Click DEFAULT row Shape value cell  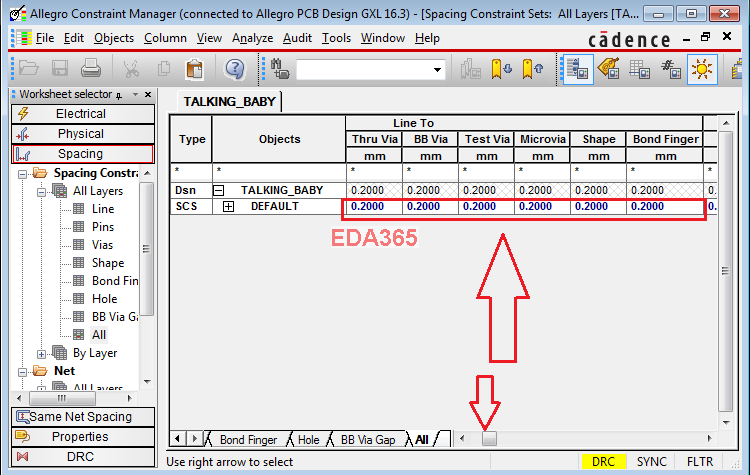point(598,207)
